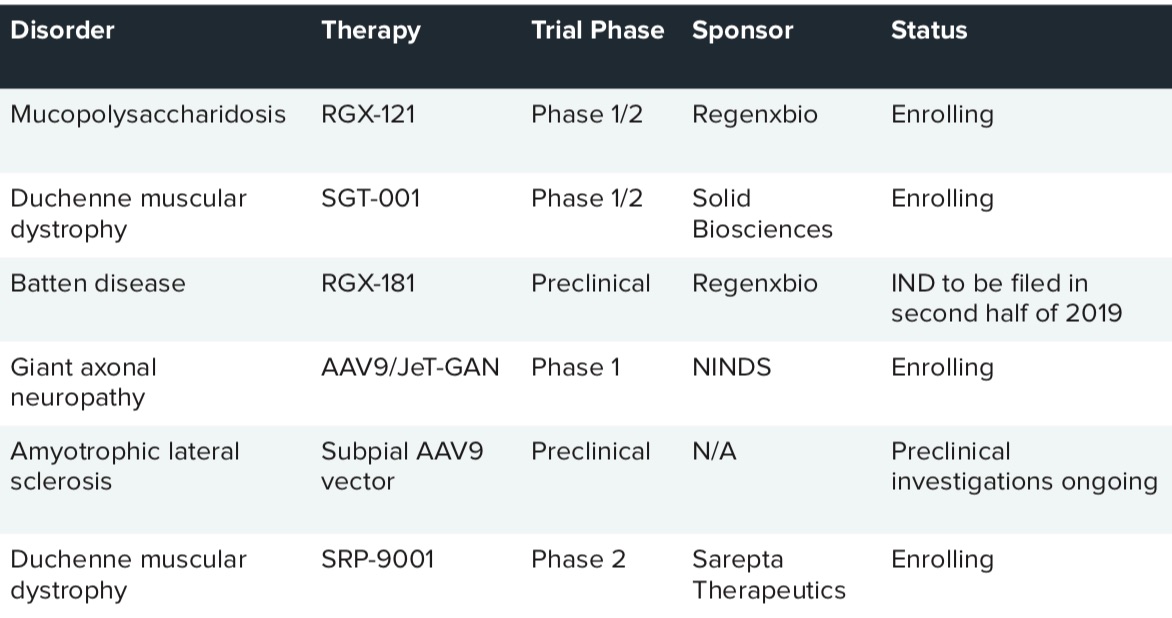Click the Status column header

(x=928, y=30)
